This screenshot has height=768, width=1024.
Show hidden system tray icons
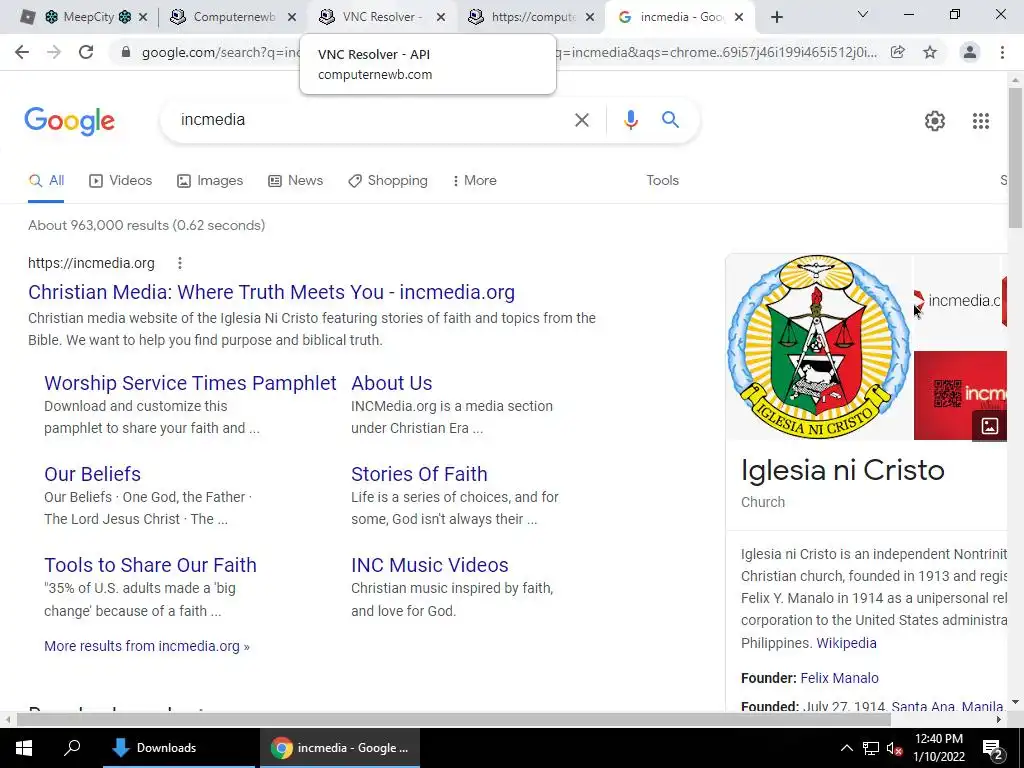pyautogui.click(x=846, y=748)
